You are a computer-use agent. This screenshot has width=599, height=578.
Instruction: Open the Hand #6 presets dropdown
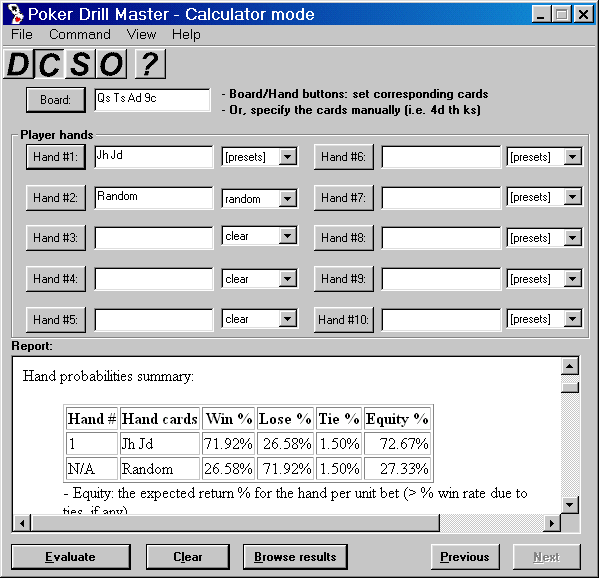[x=545, y=157]
